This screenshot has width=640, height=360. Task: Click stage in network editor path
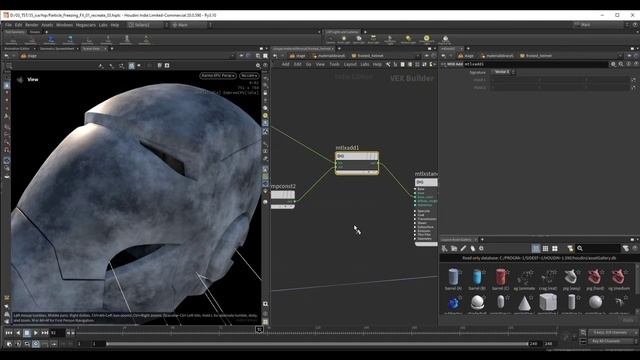[298, 56]
